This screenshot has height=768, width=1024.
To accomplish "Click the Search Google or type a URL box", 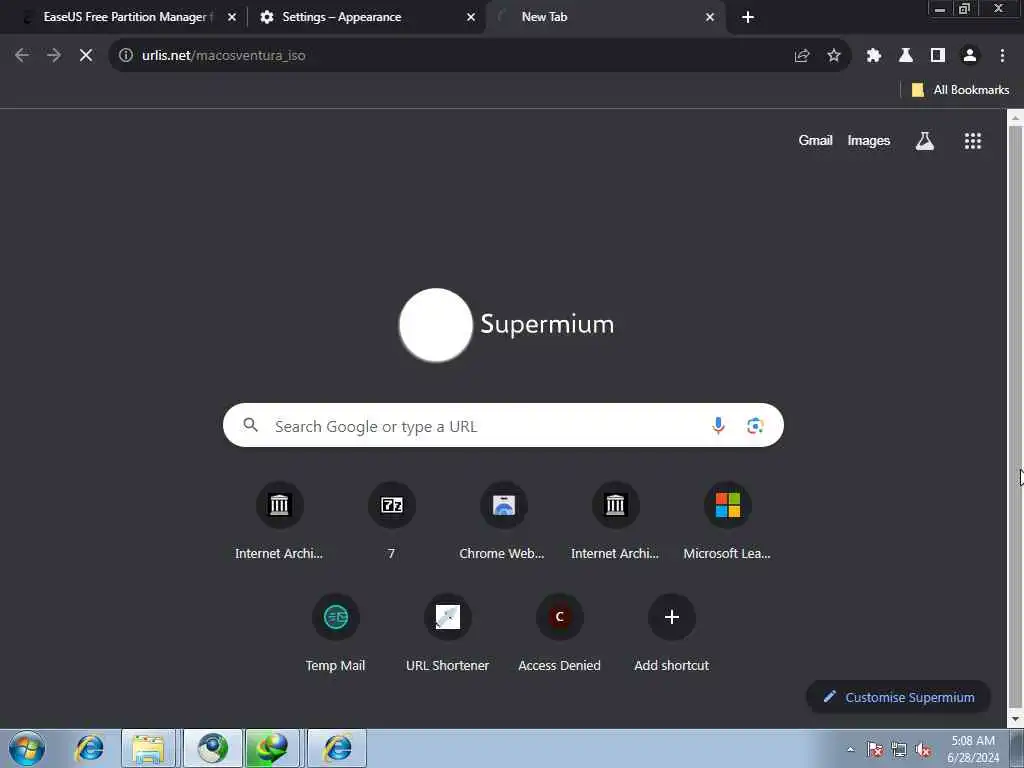I will coord(503,425).
